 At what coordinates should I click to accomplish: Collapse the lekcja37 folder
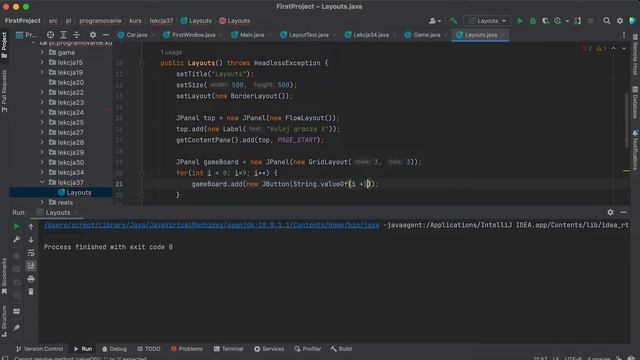(x=42, y=182)
